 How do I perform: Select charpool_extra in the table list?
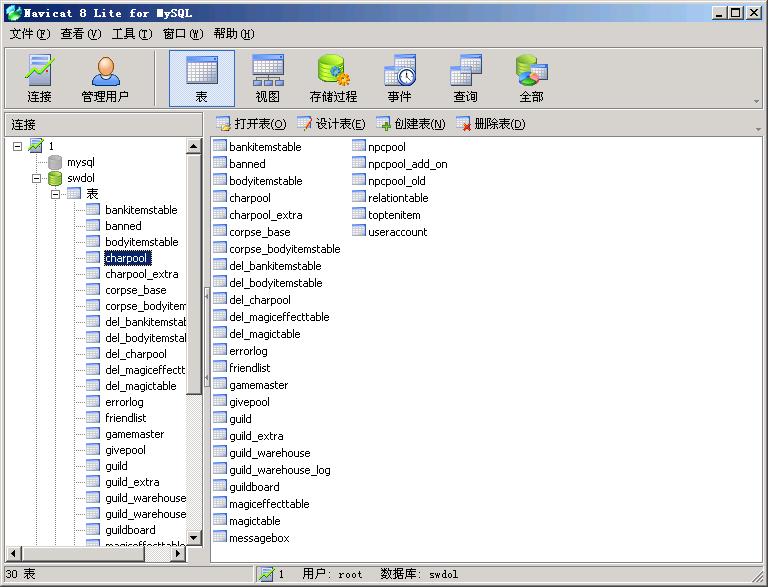coord(265,215)
